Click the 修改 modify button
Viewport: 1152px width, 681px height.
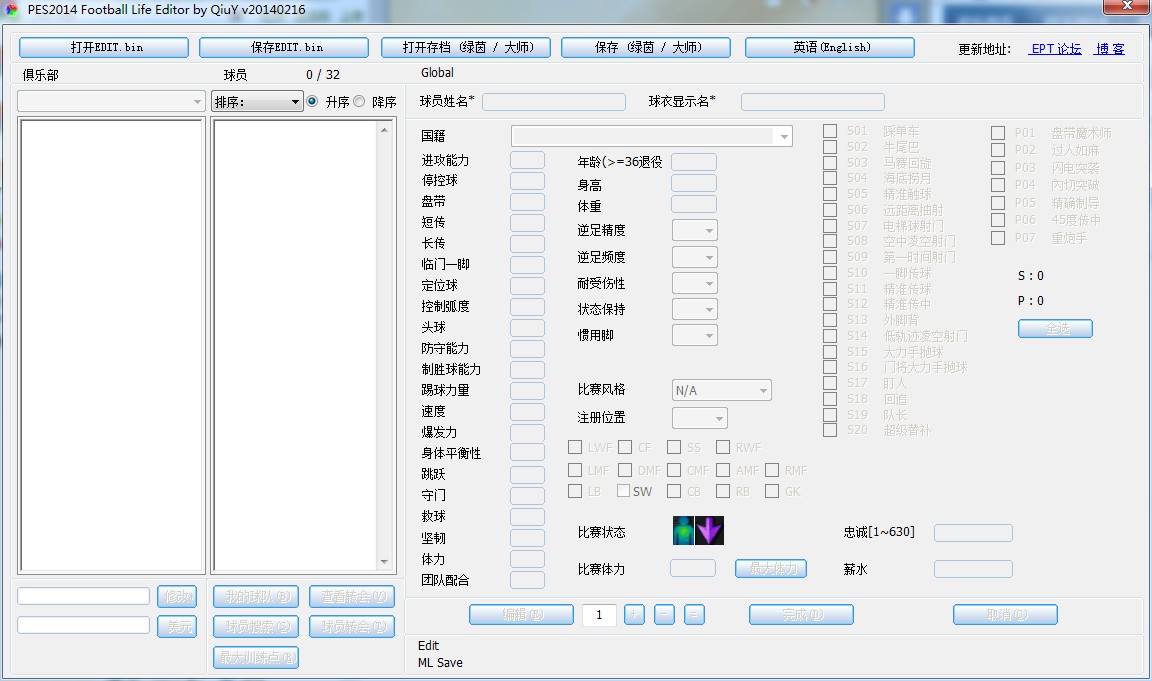click(177, 597)
